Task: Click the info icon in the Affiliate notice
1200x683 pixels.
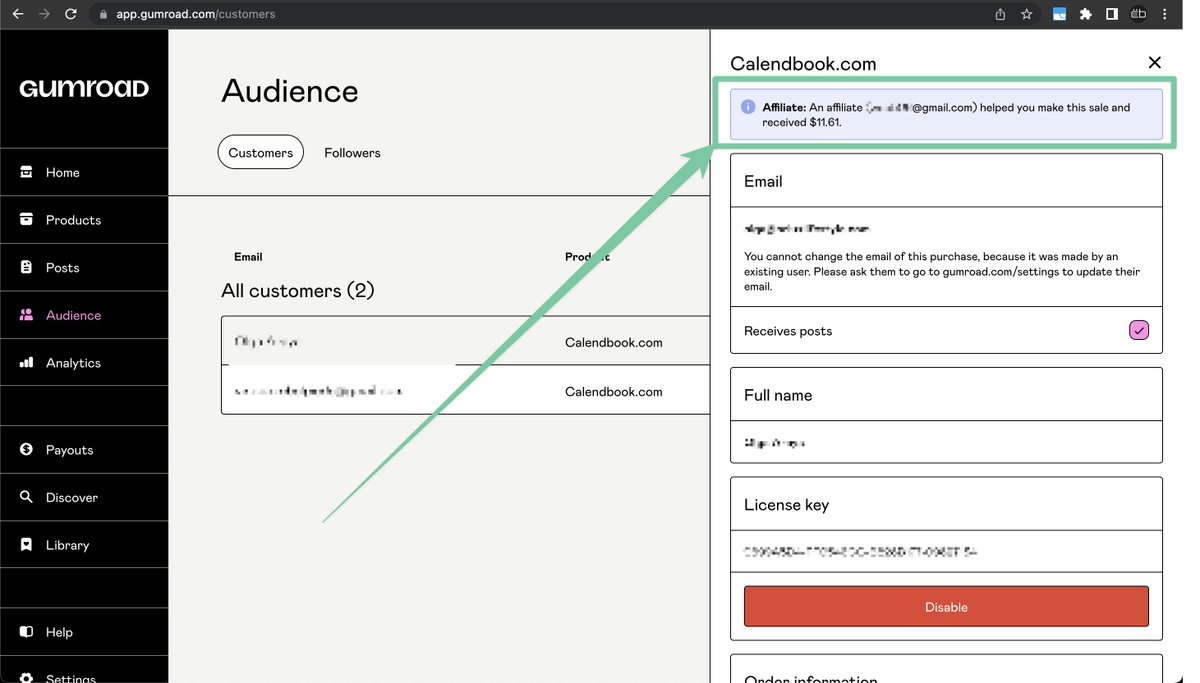Action: [747, 107]
